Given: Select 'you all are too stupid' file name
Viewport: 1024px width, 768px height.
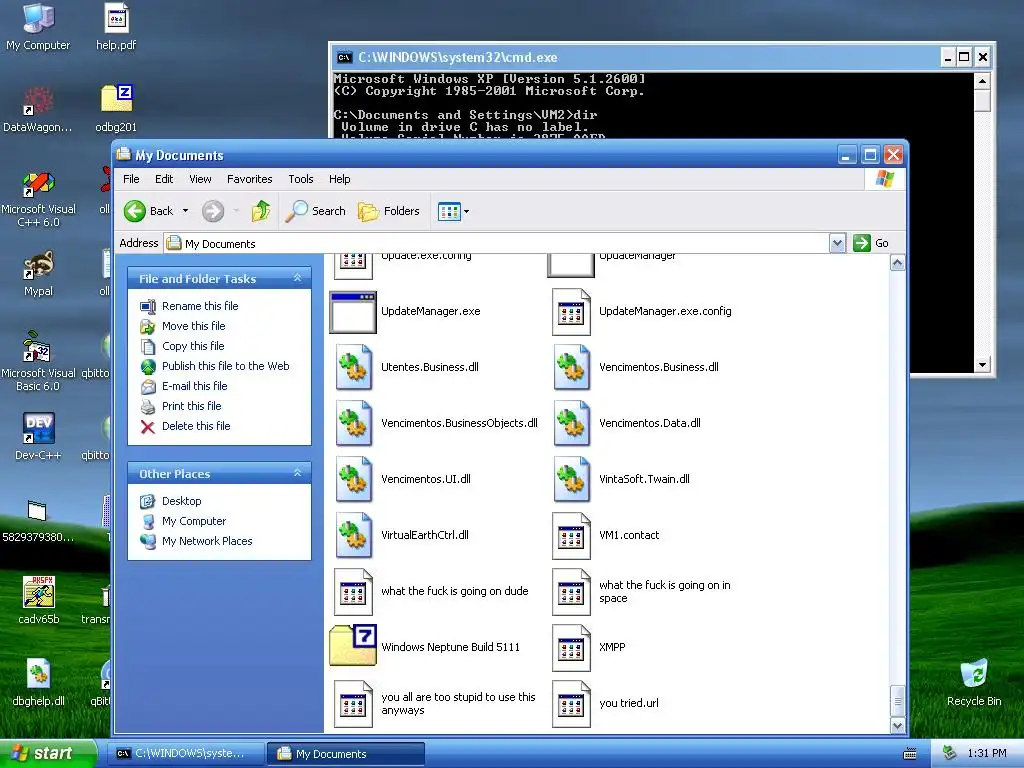Looking at the screenshot, I should click(458, 703).
